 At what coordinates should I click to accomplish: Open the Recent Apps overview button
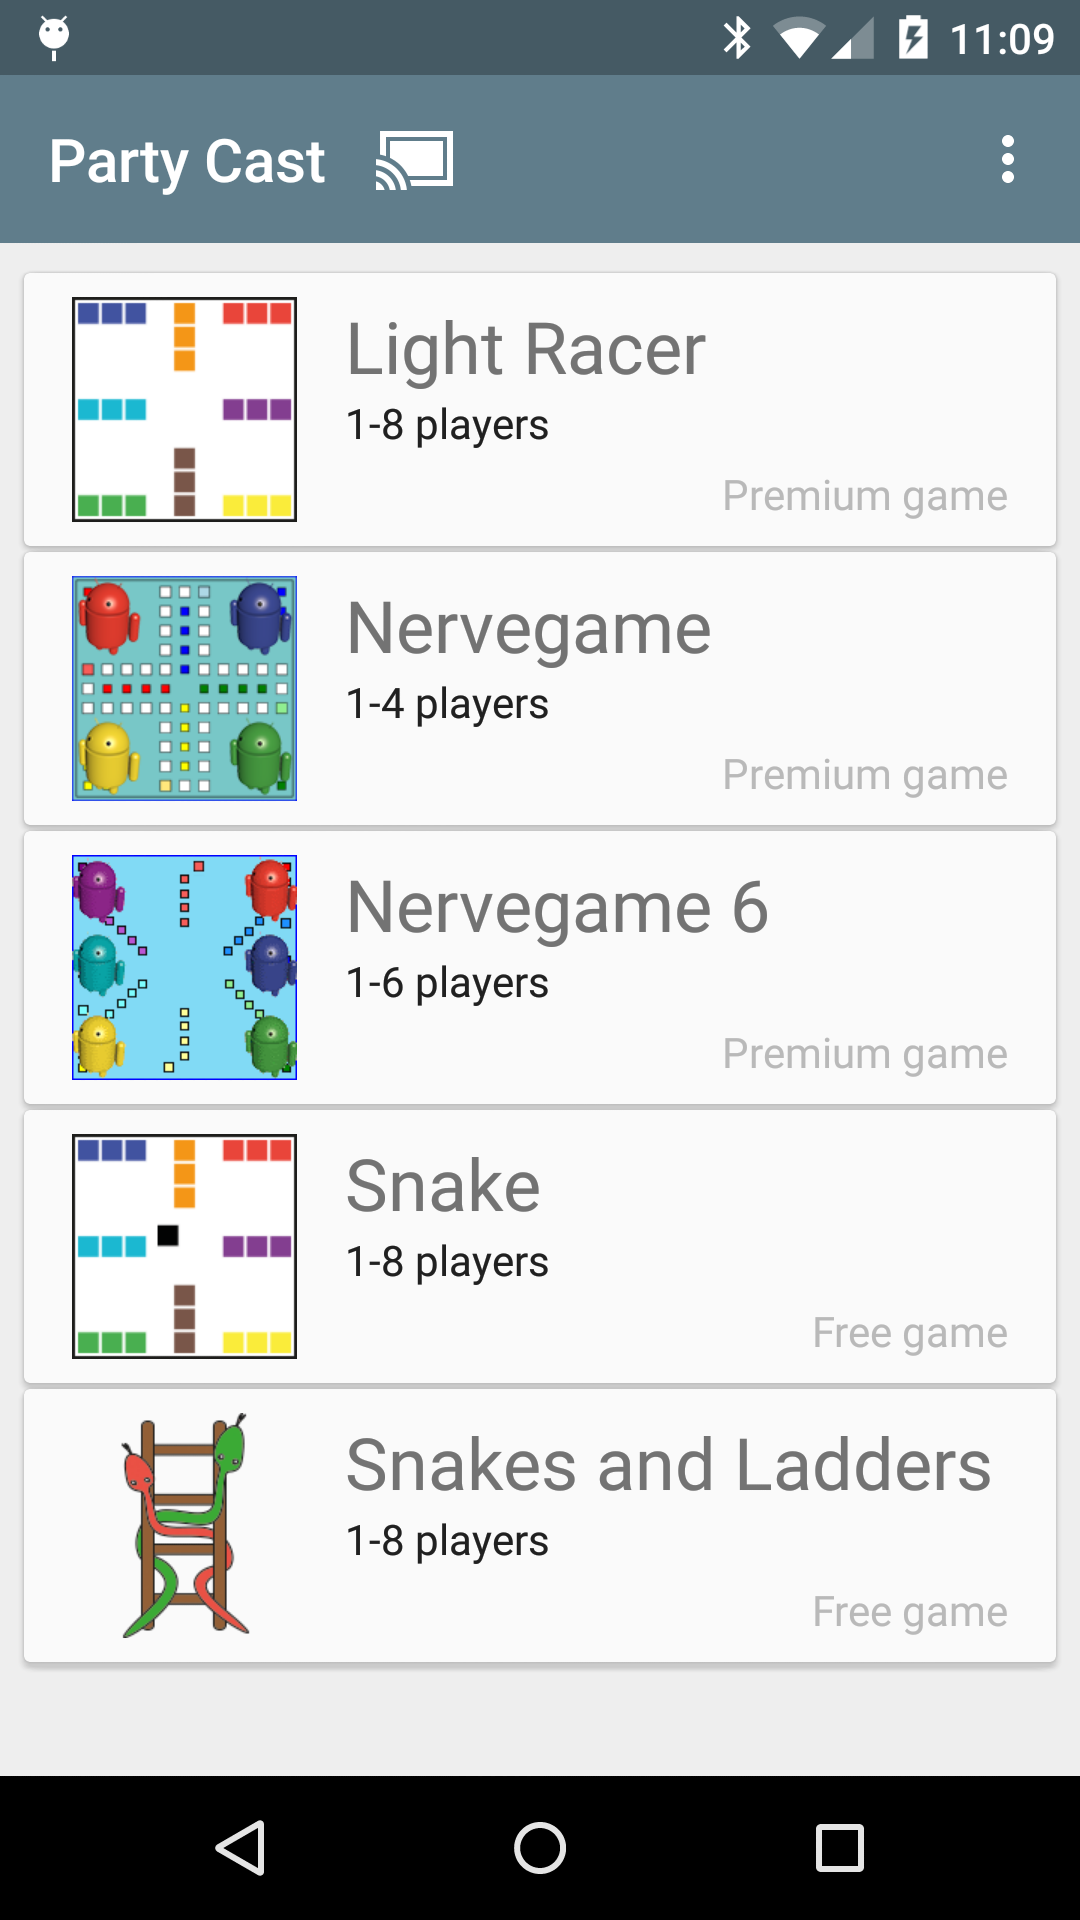839,1847
